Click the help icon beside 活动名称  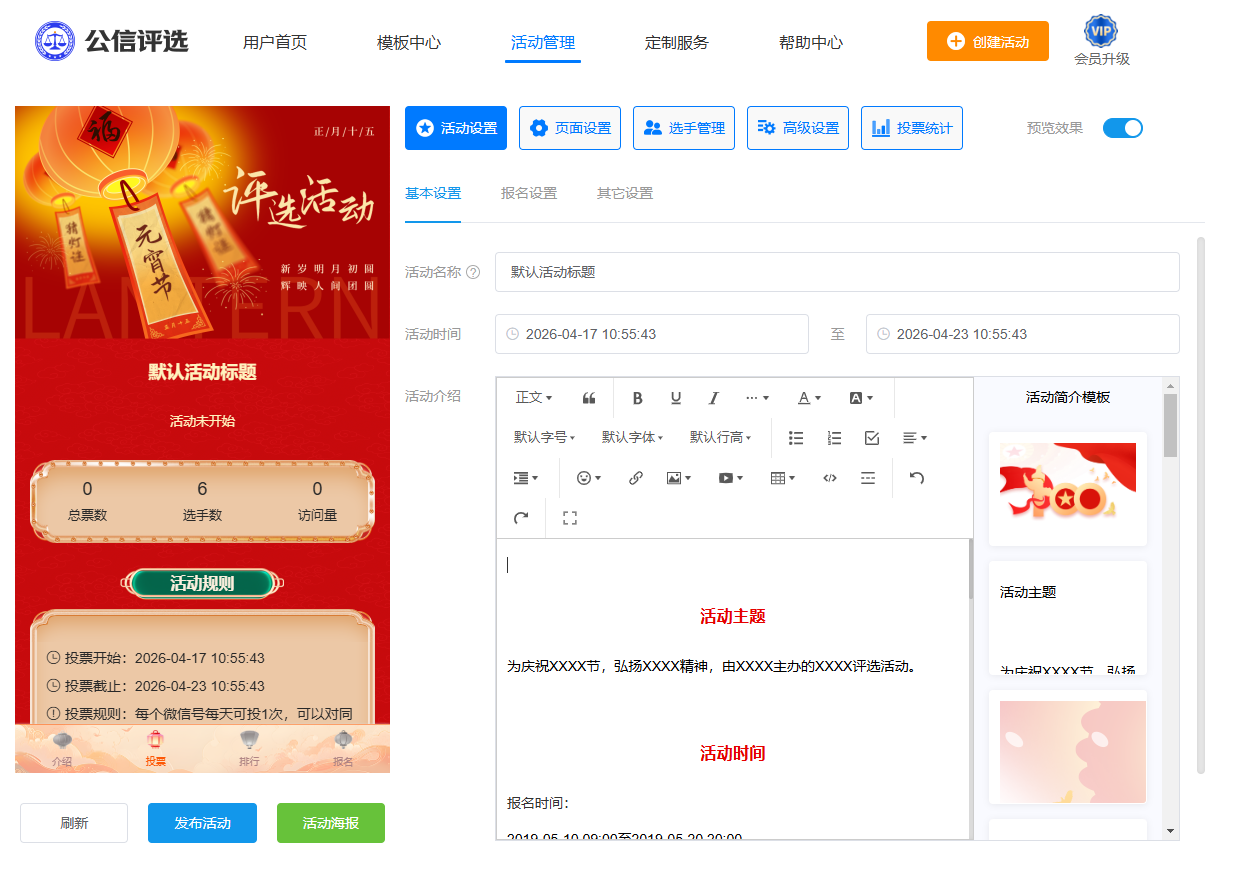tap(473, 272)
